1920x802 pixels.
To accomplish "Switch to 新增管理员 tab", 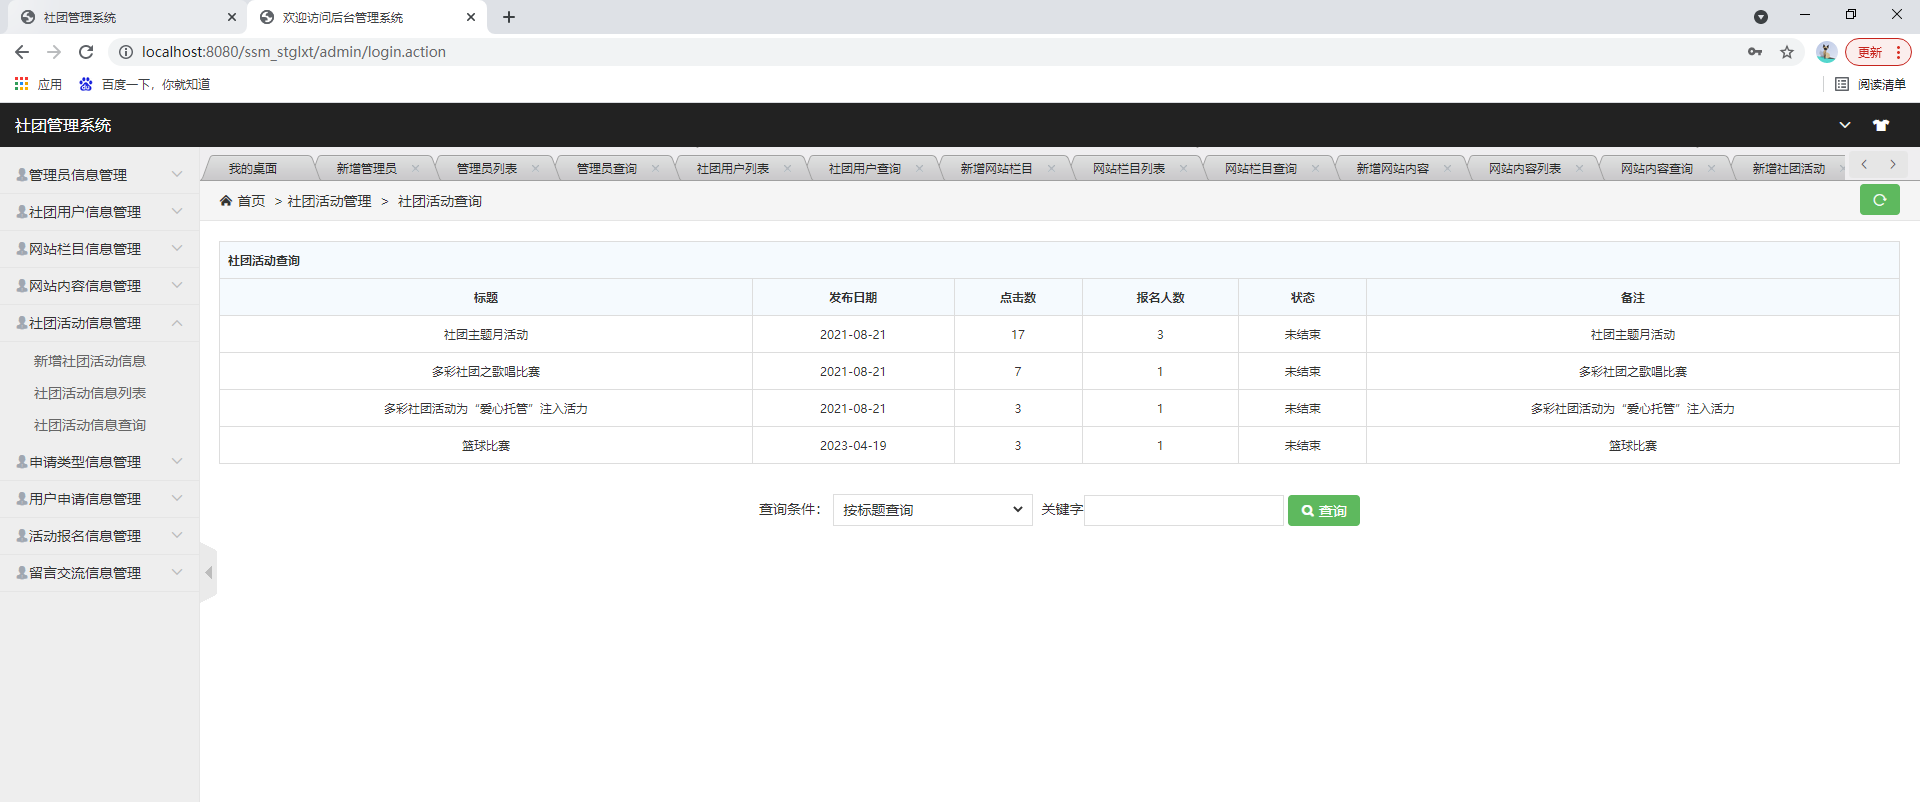I will pos(366,168).
